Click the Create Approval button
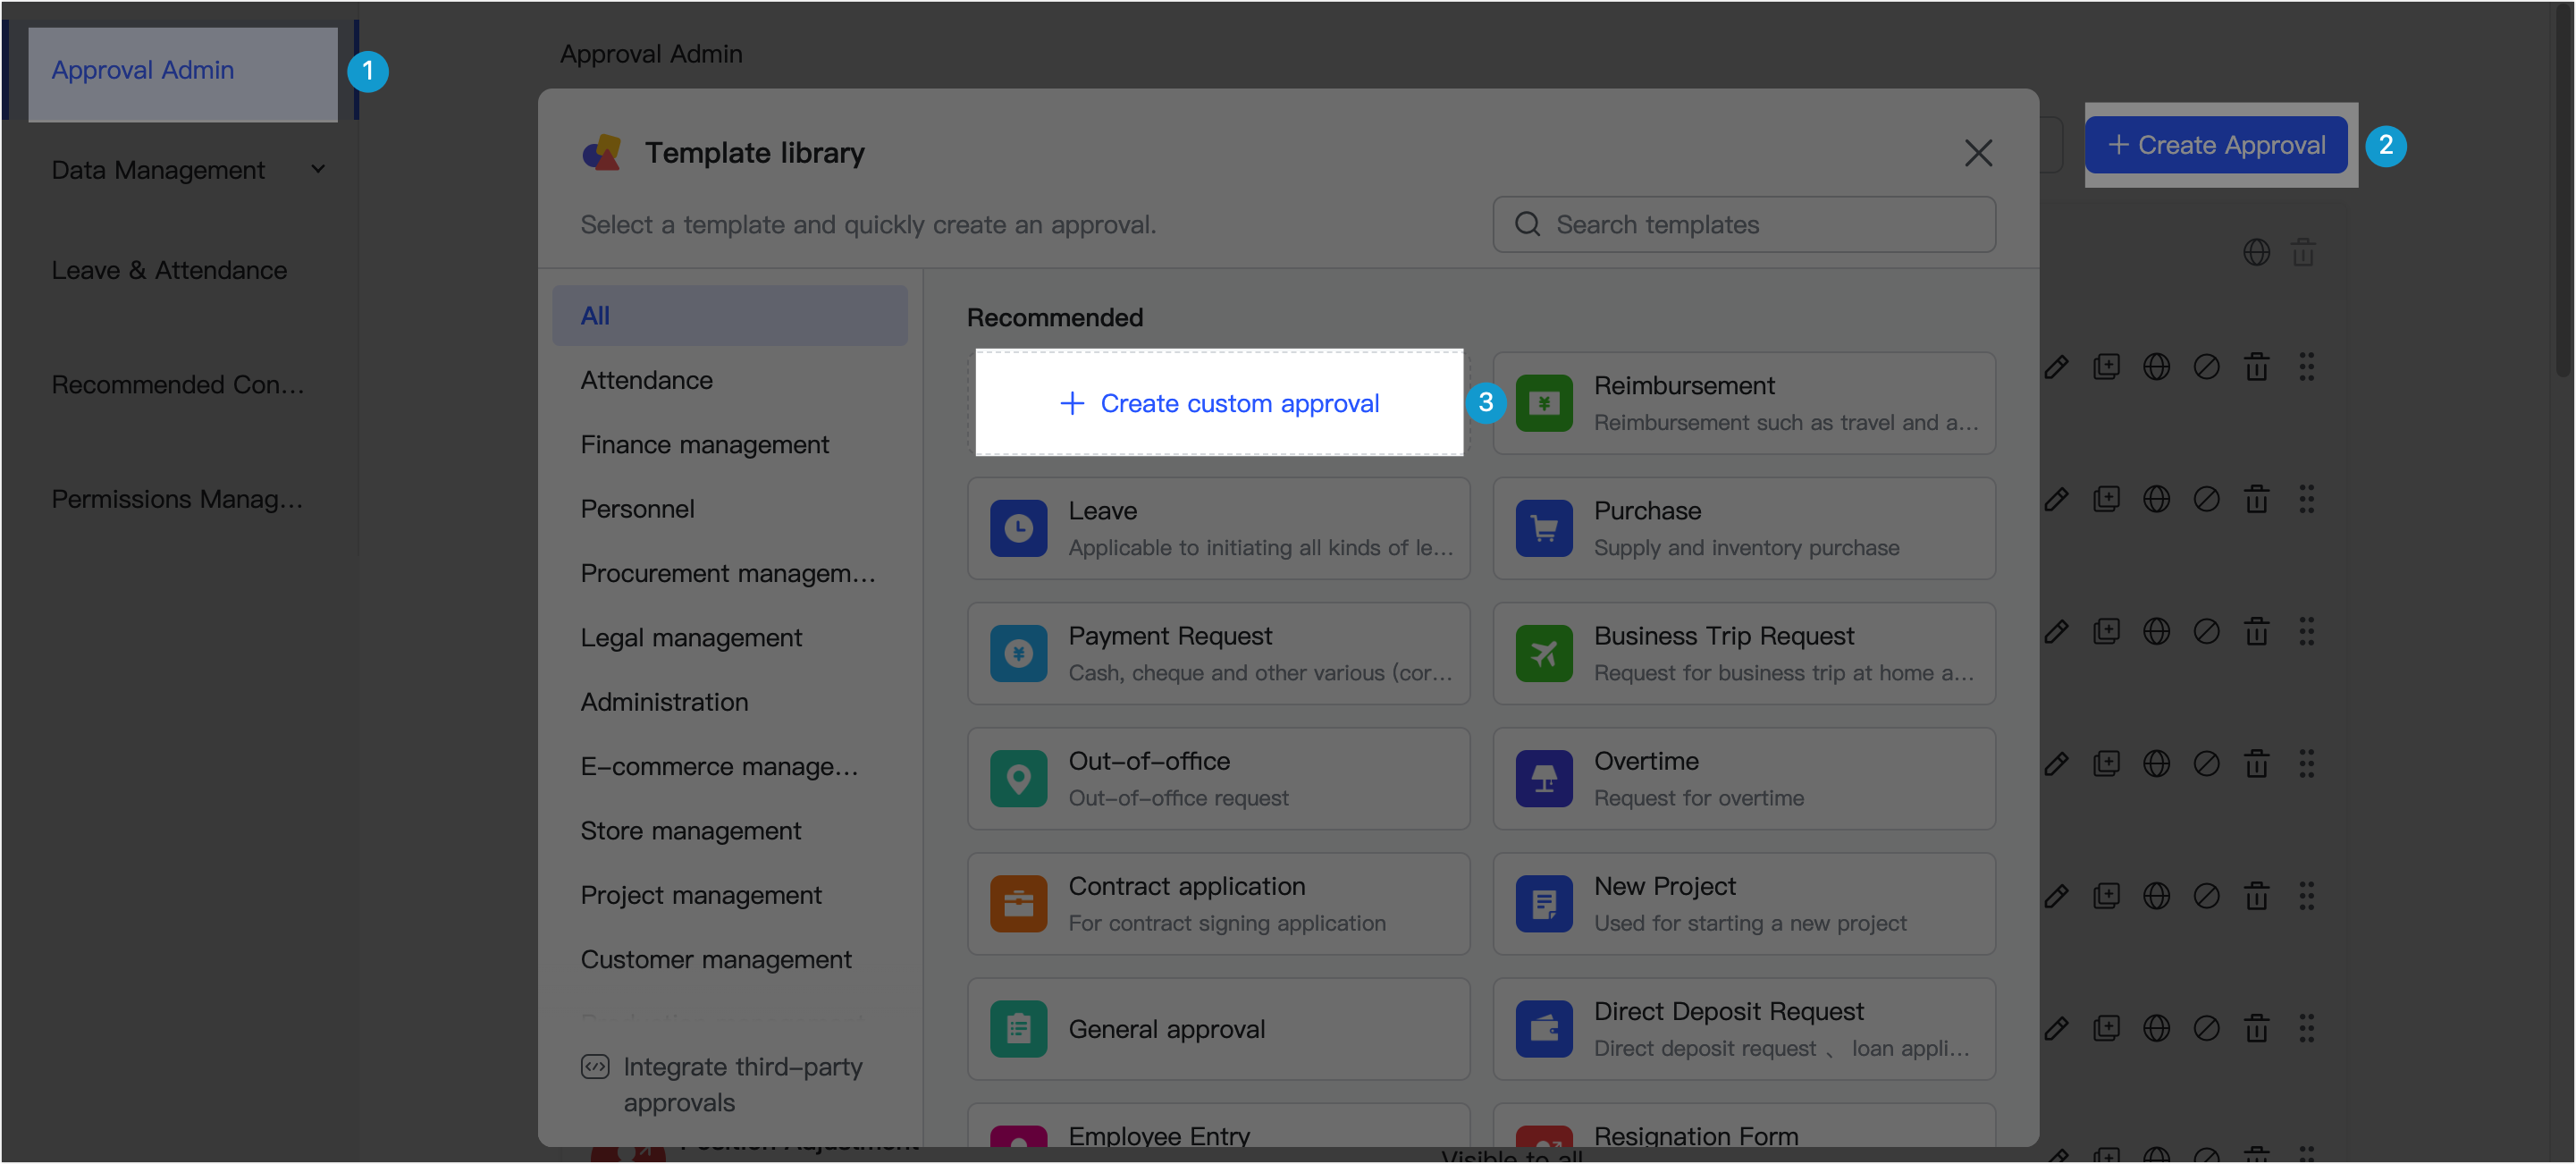 (2215, 145)
